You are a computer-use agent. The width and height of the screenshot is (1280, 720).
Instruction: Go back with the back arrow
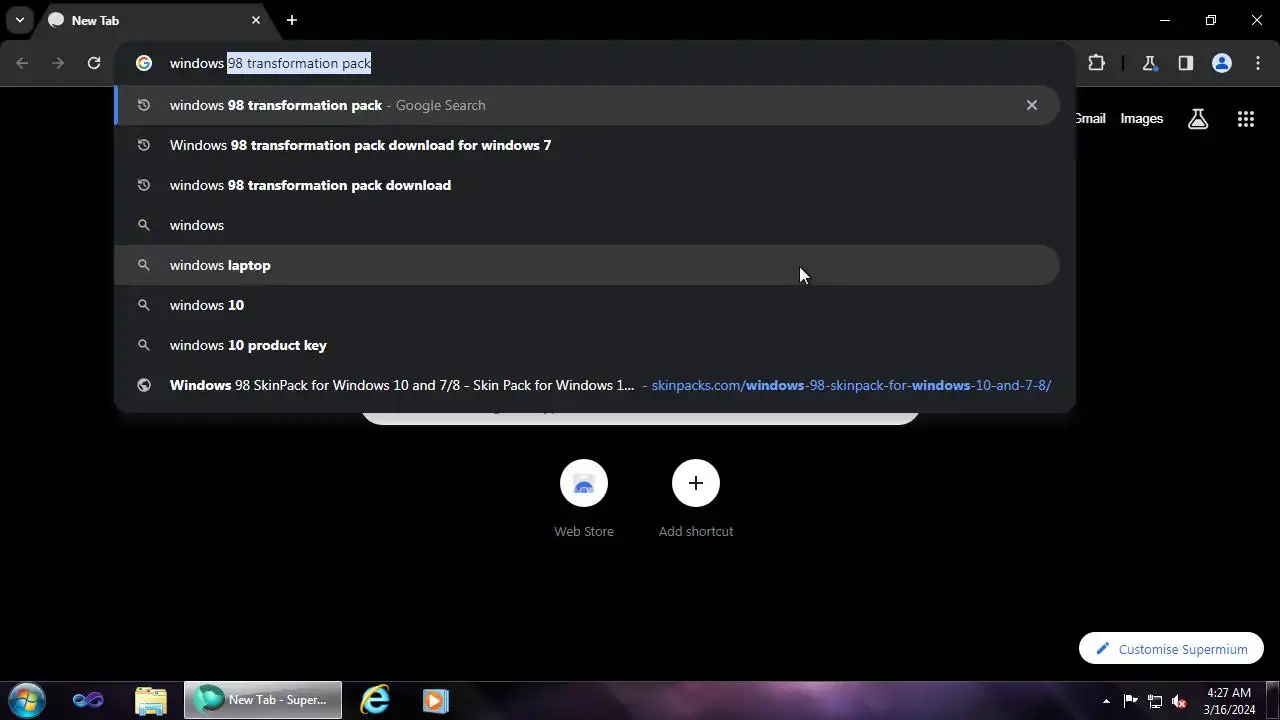point(22,63)
